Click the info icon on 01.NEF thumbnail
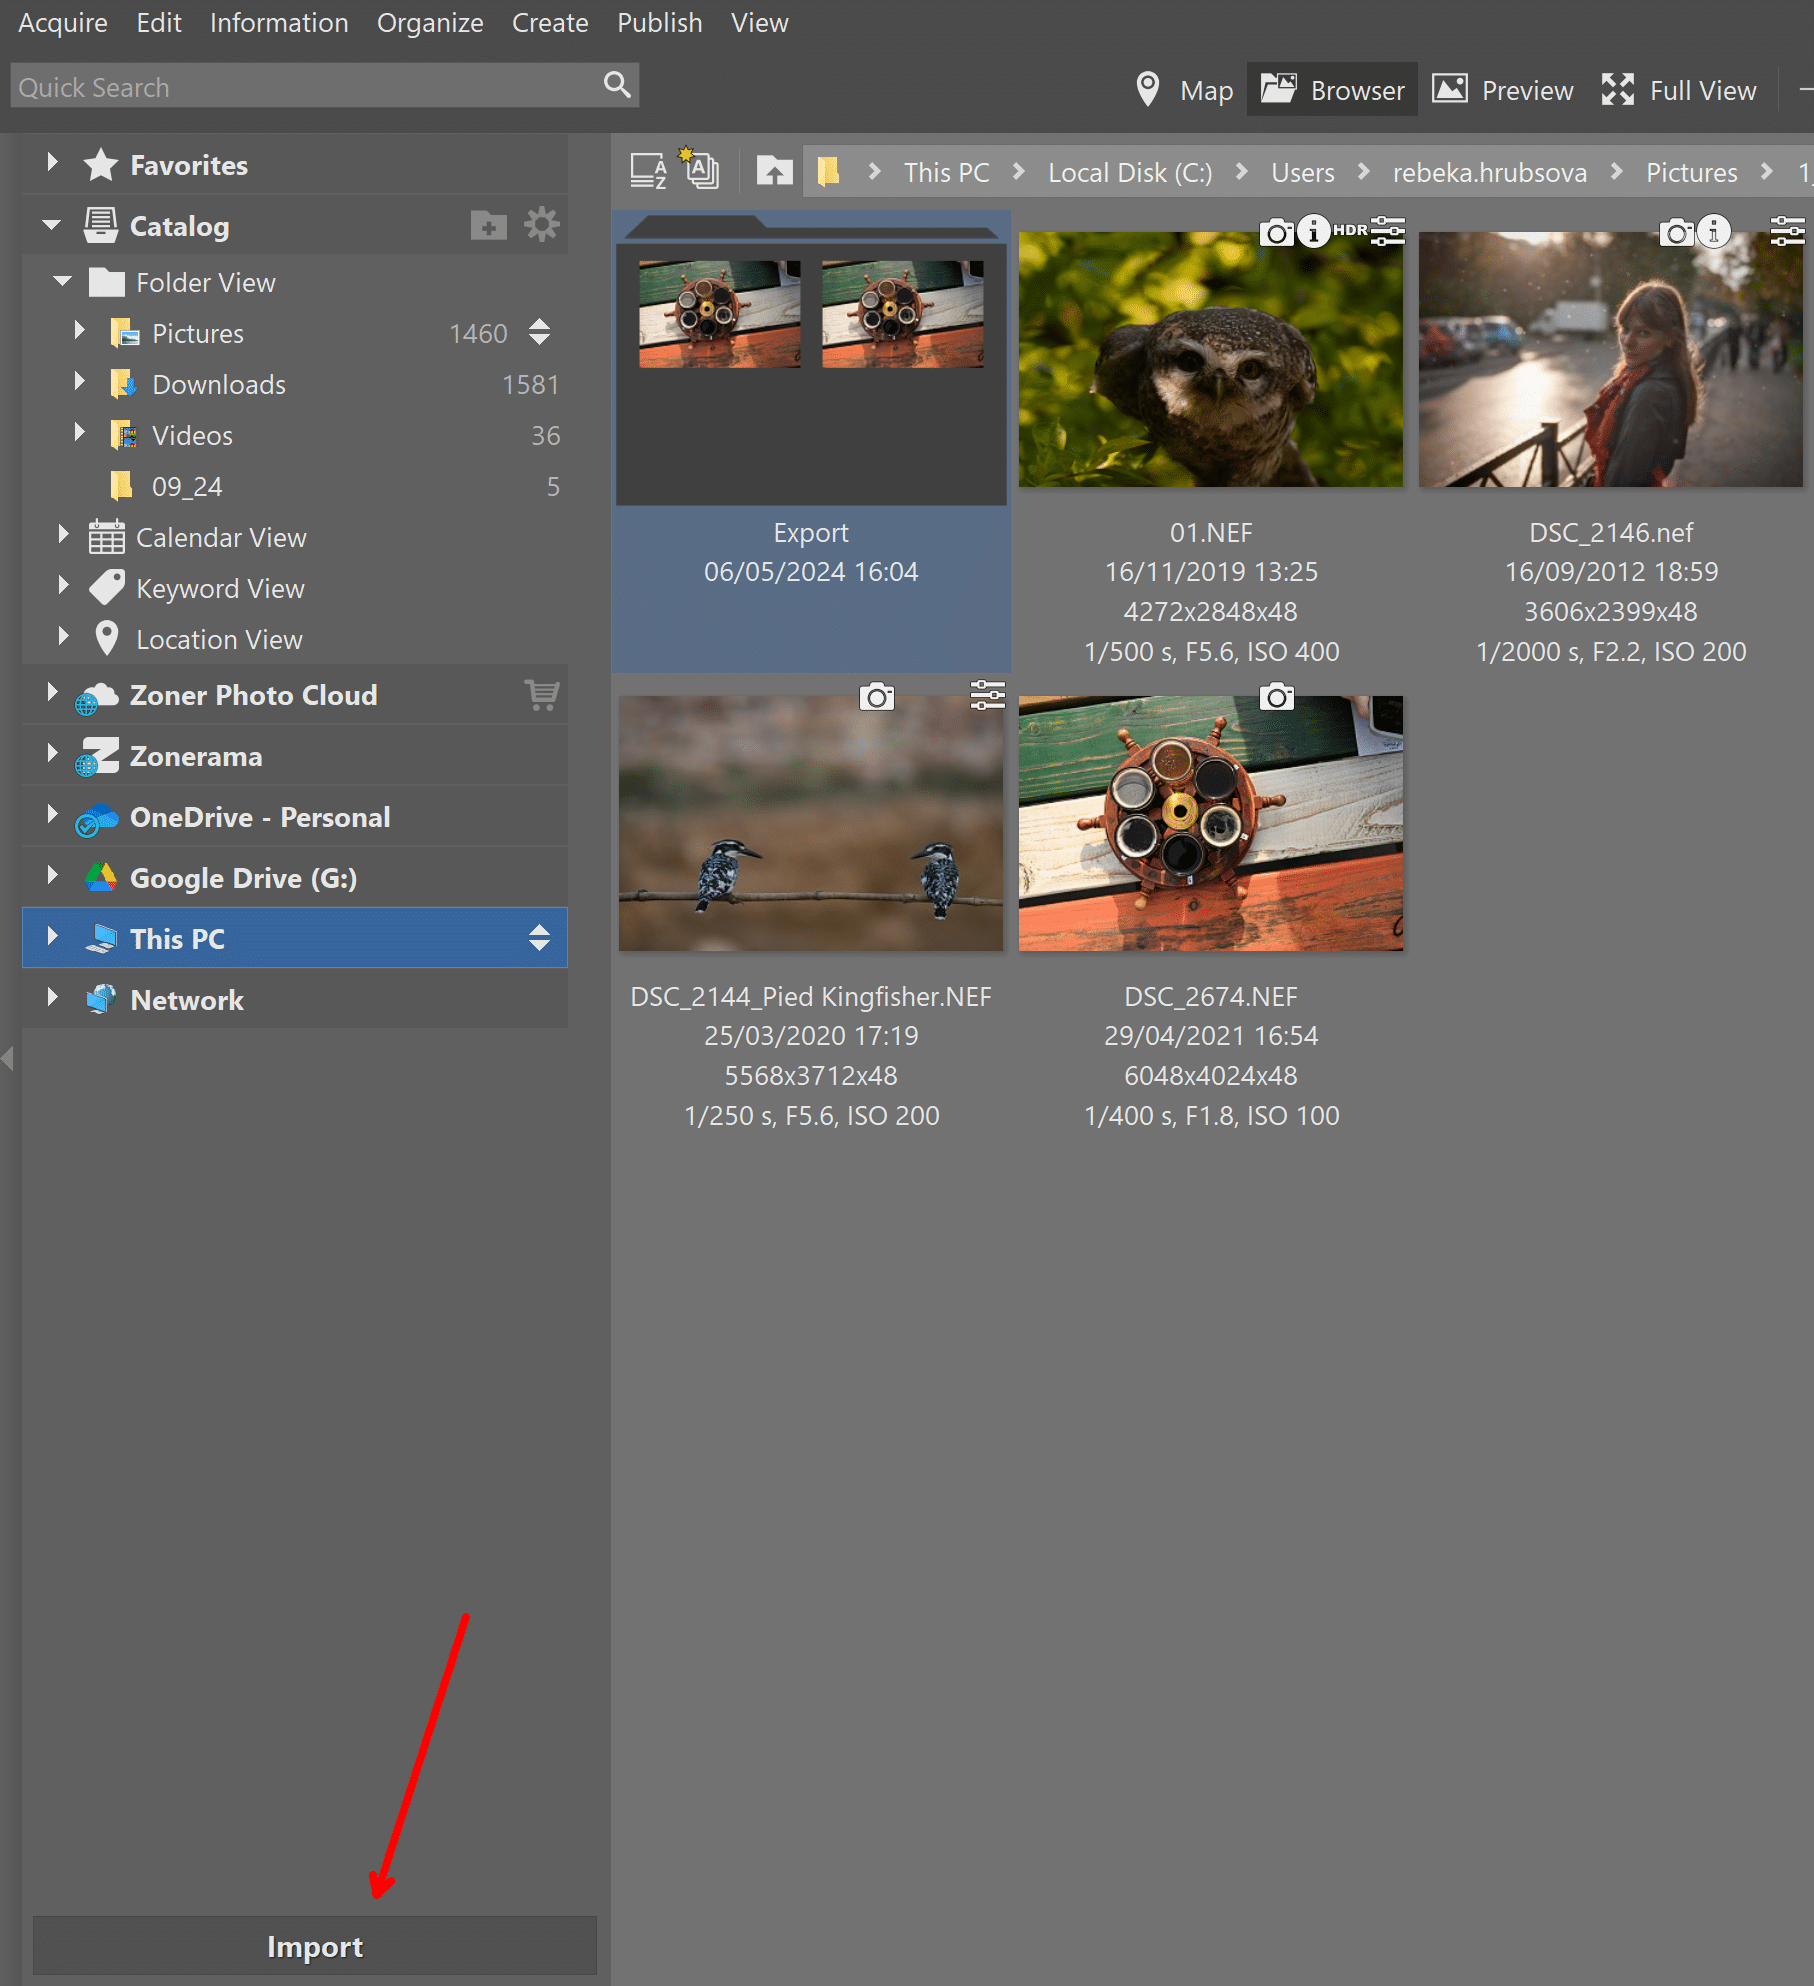The width and height of the screenshot is (1814, 1986). (1313, 232)
